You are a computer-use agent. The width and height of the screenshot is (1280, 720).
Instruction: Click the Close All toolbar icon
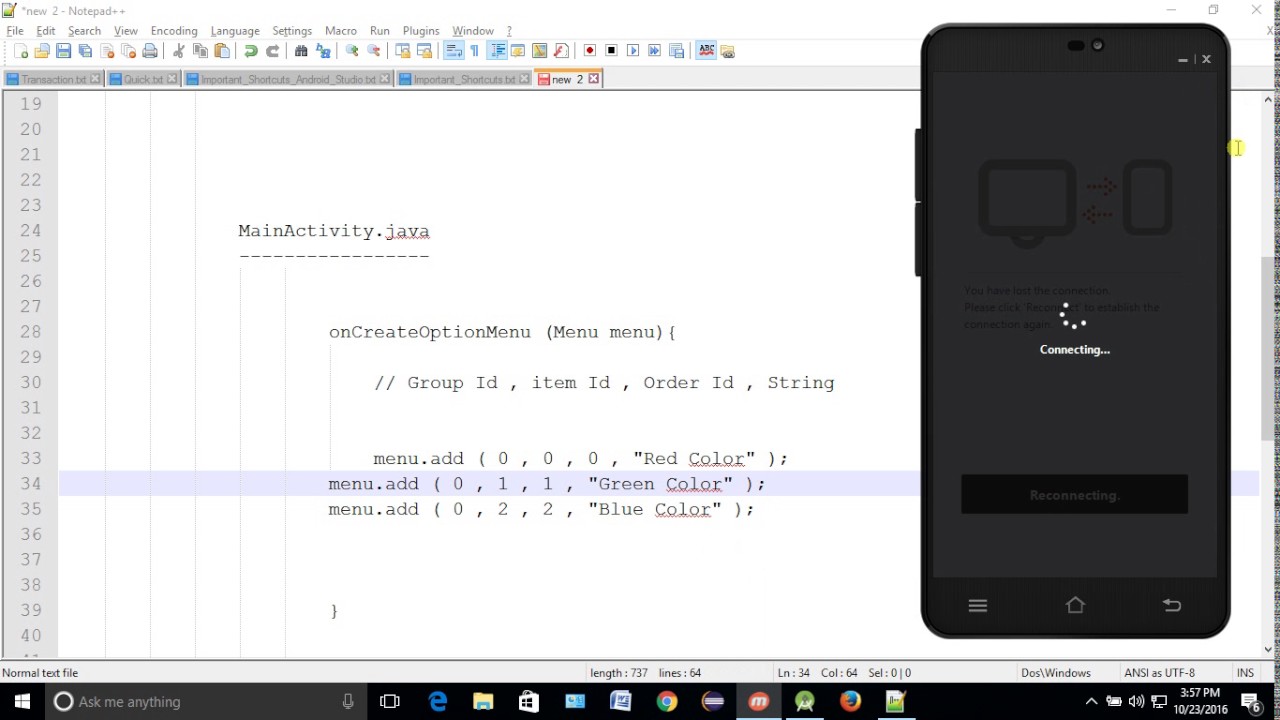(x=128, y=51)
